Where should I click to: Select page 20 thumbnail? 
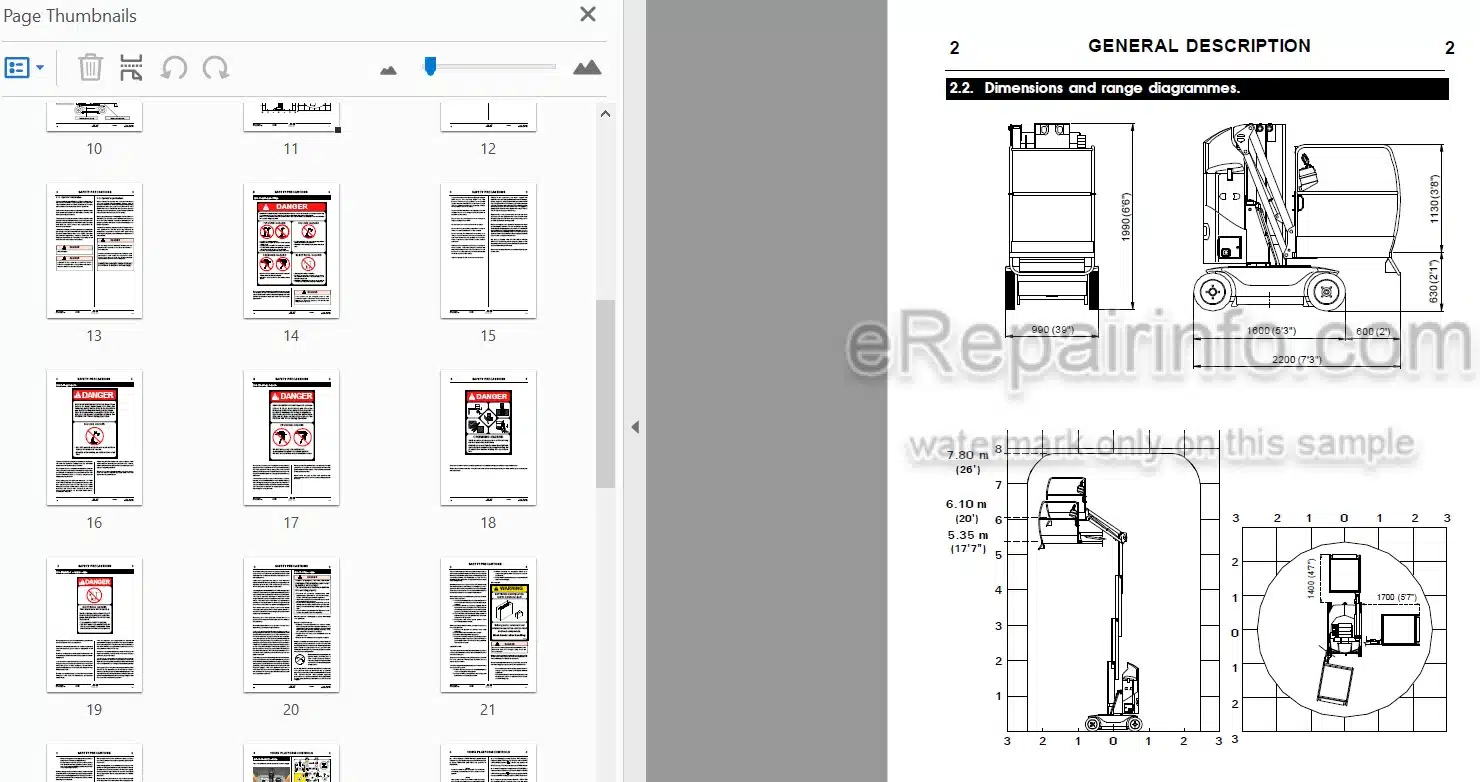click(x=291, y=624)
